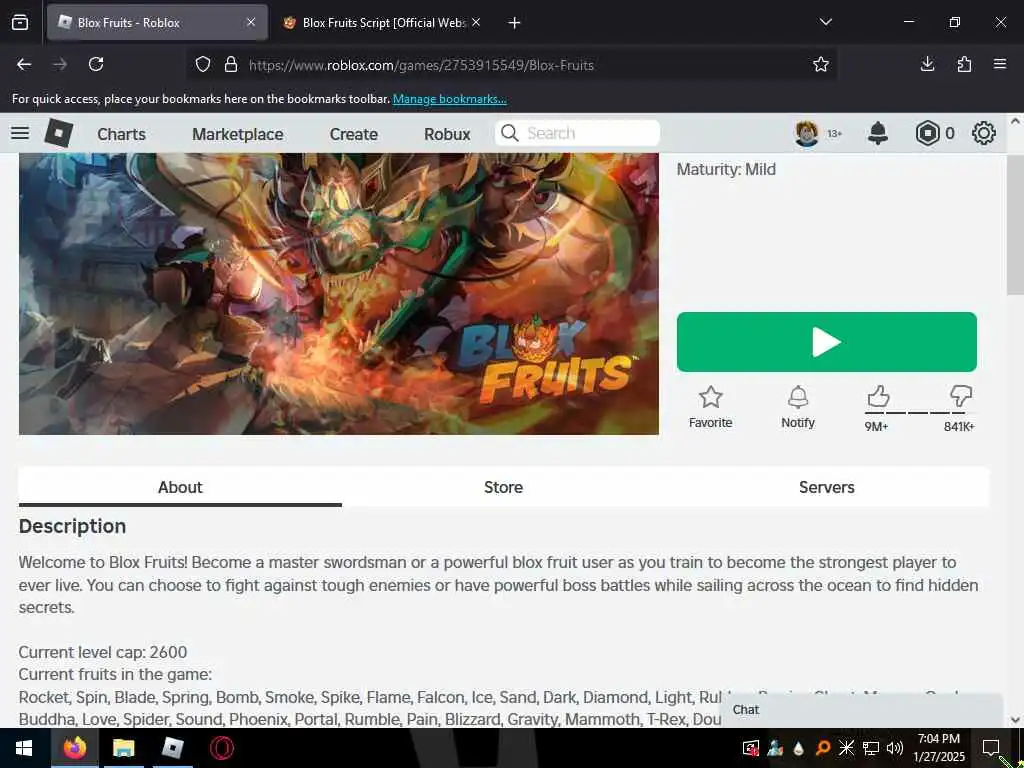
Task: Click the page vertical scrollbar thumb
Action: 1016,225
